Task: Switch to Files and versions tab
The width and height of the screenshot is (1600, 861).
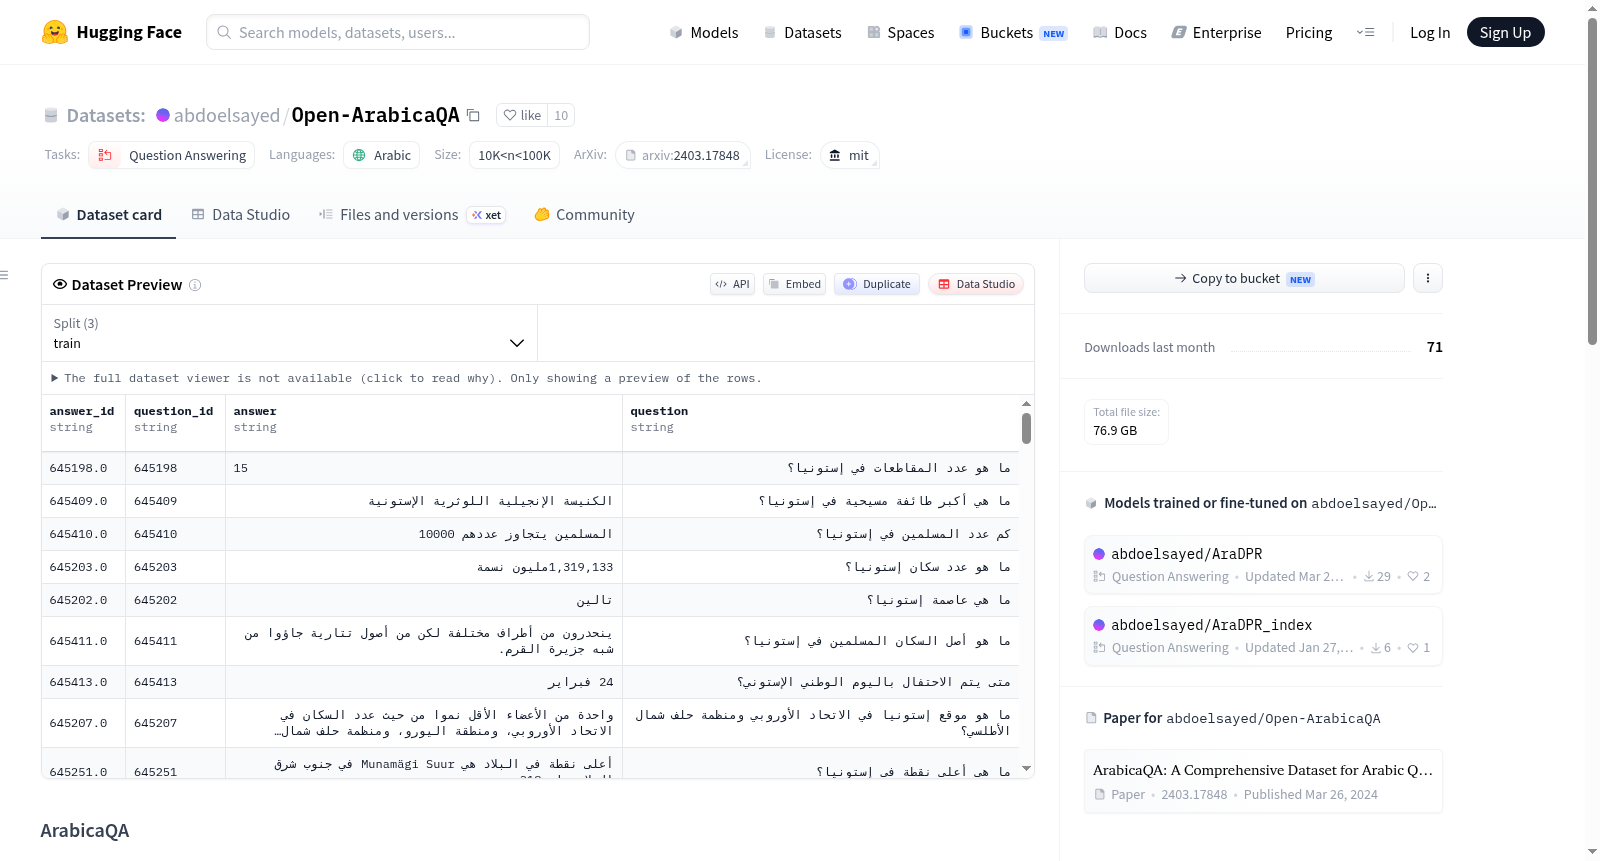Action: click(412, 215)
